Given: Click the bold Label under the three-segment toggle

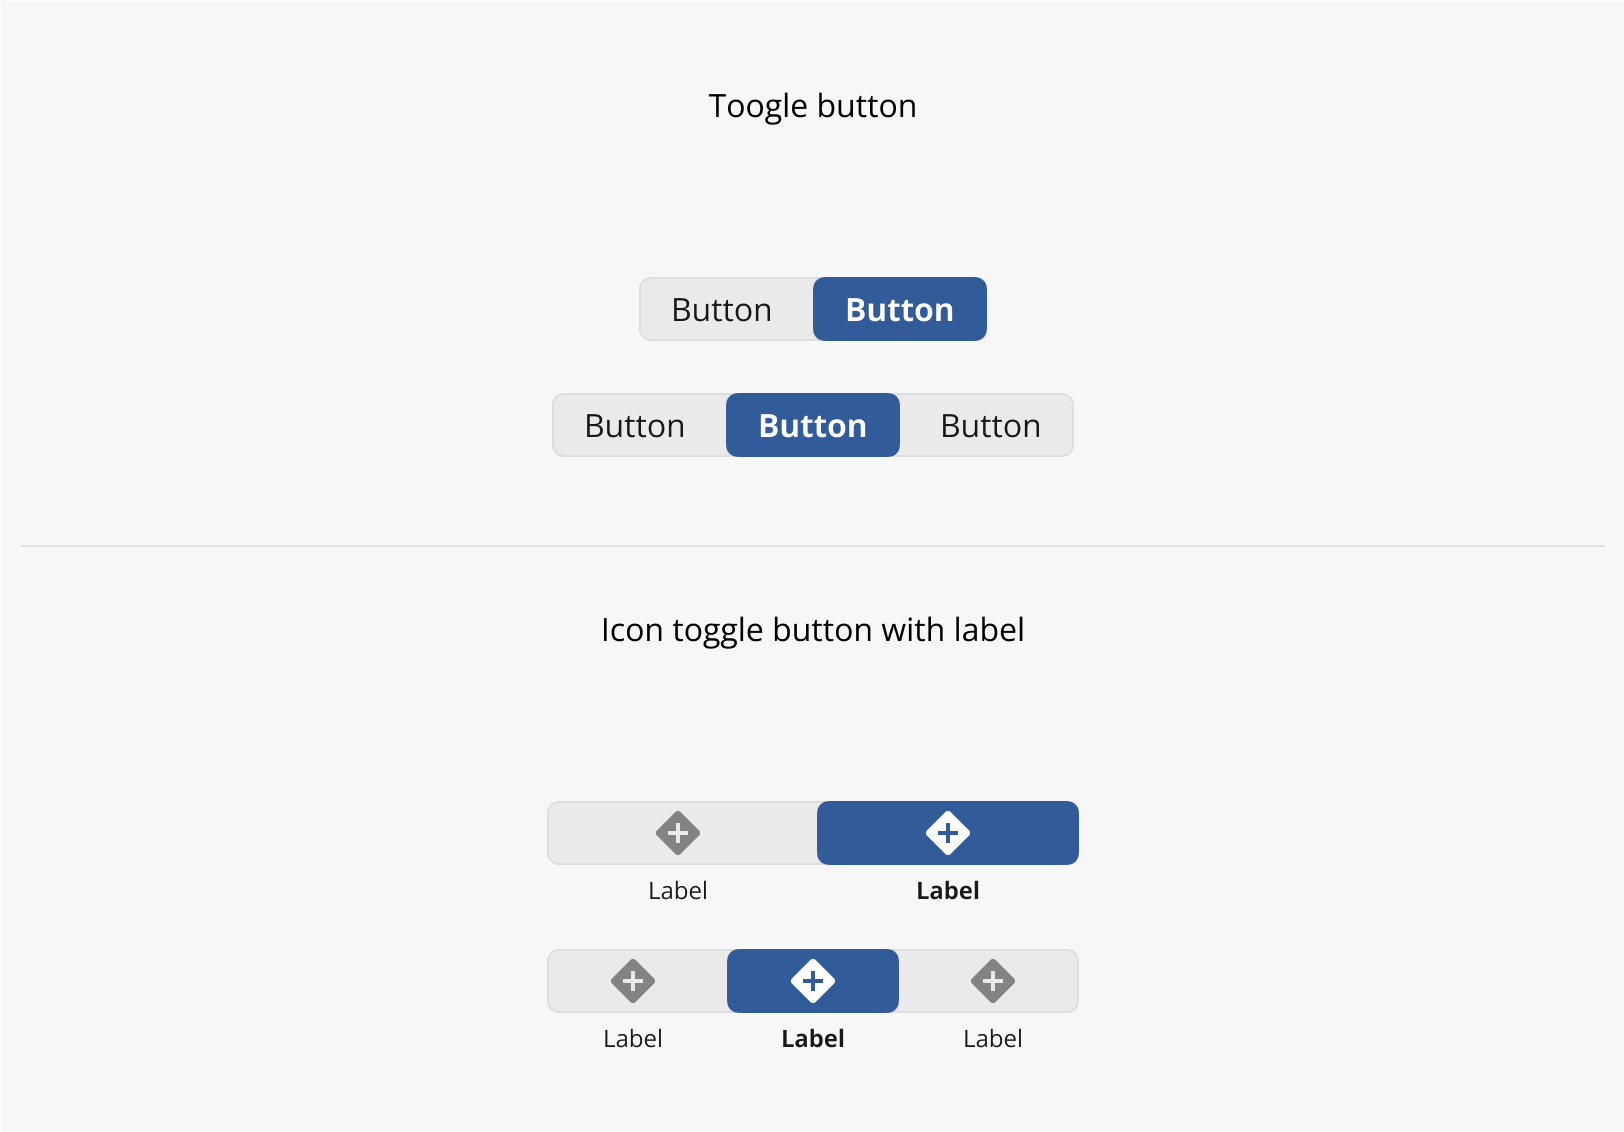Looking at the screenshot, I should click(813, 1039).
